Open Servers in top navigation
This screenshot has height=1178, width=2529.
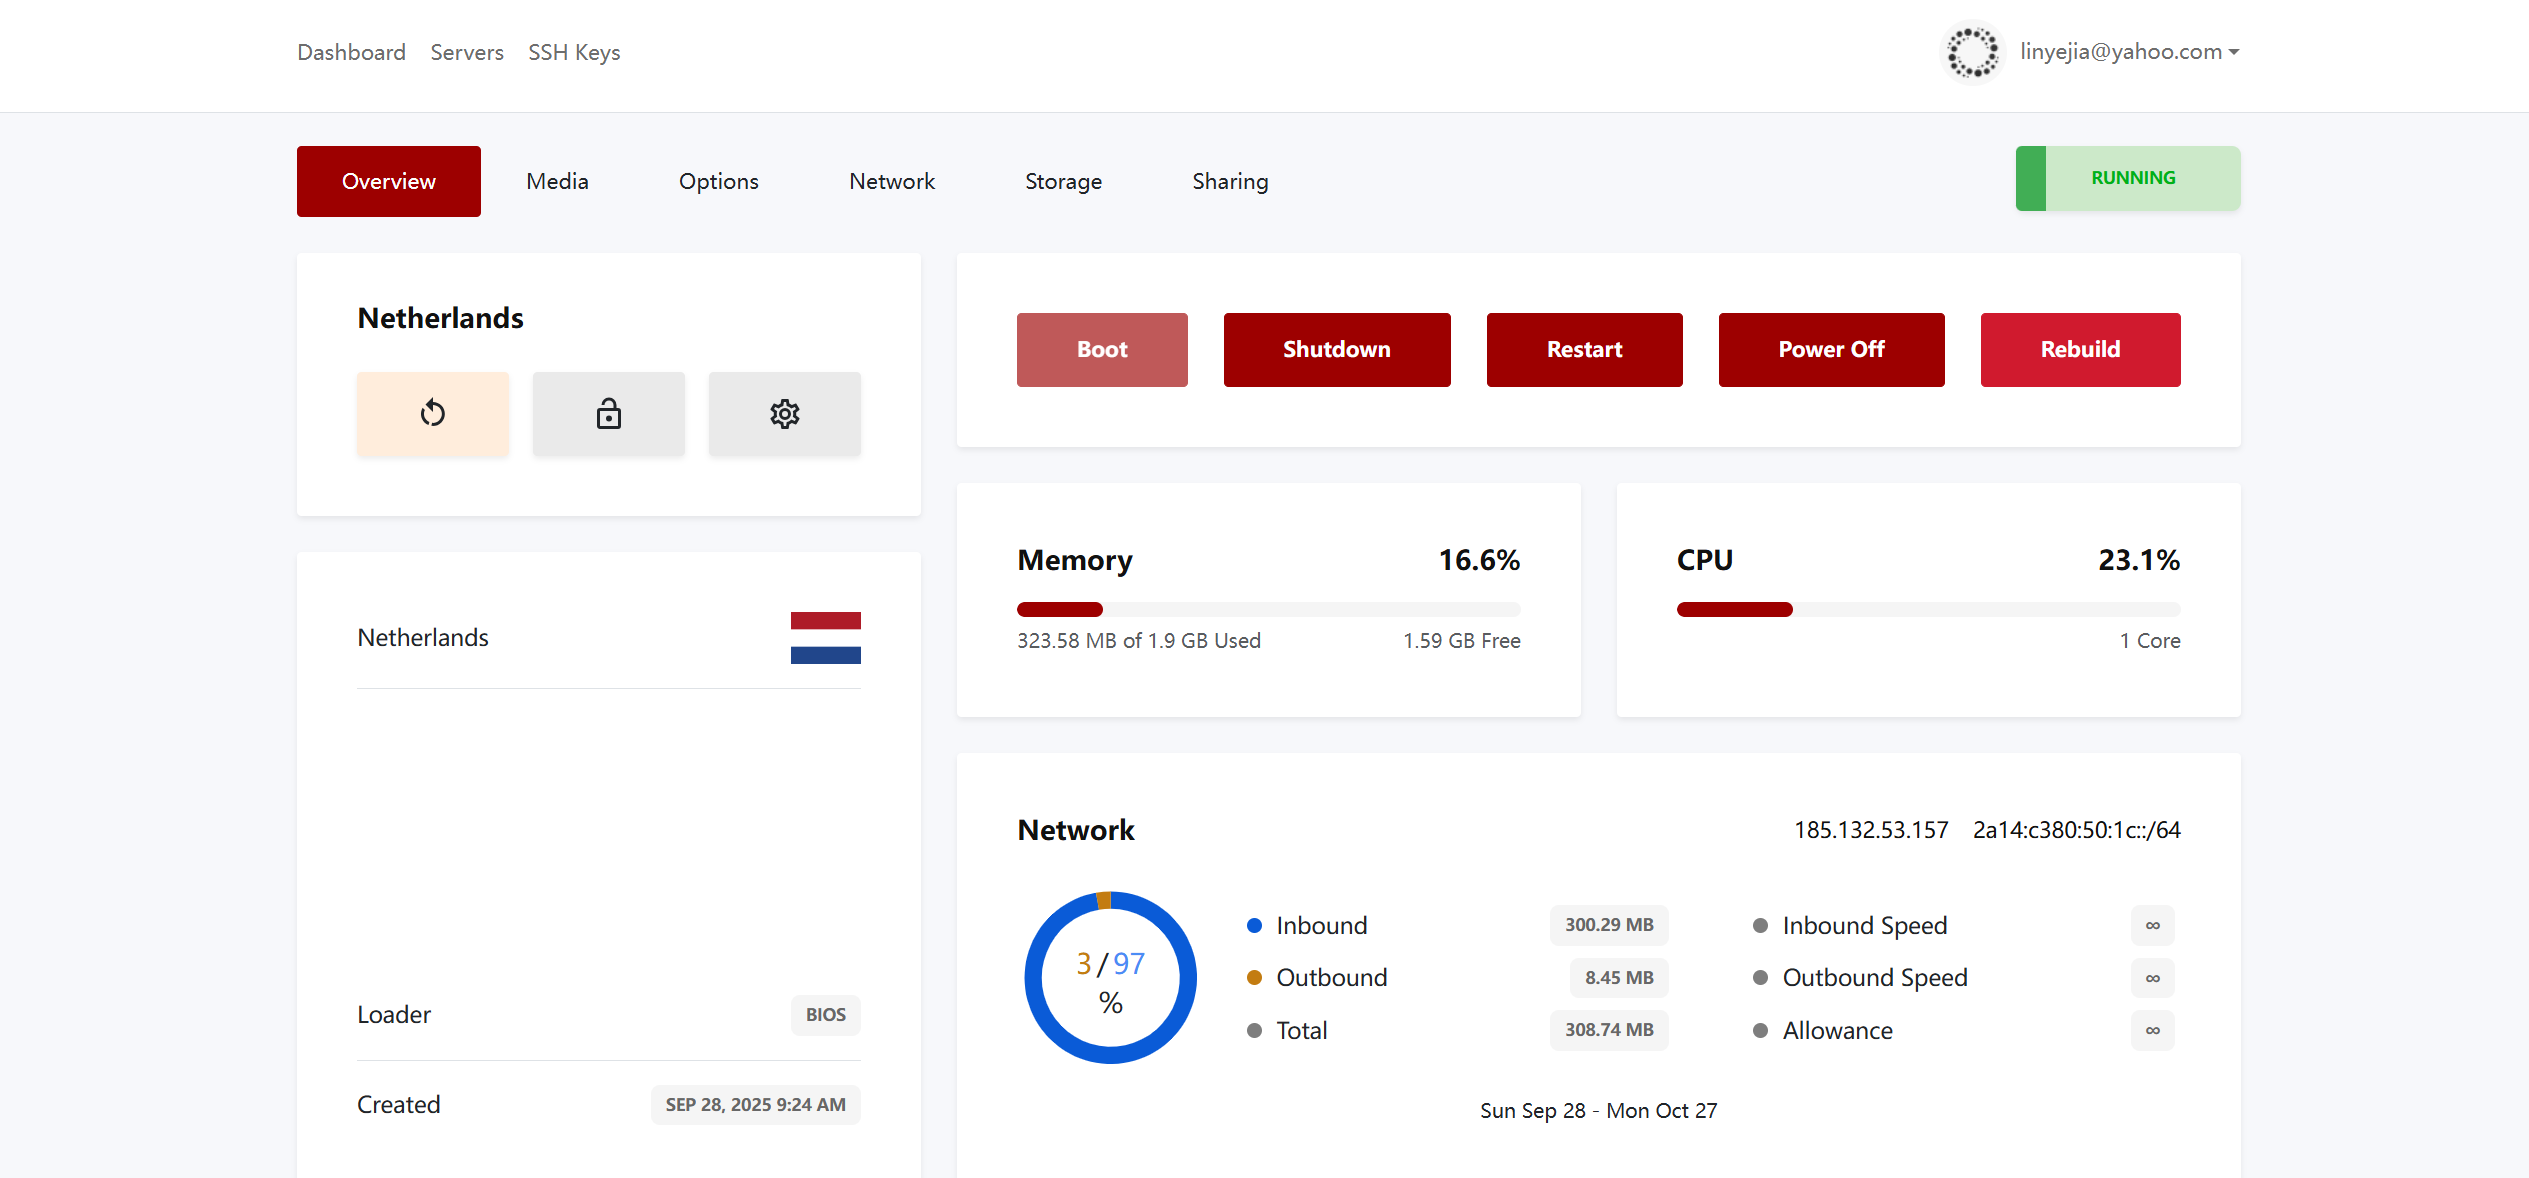click(467, 52)
